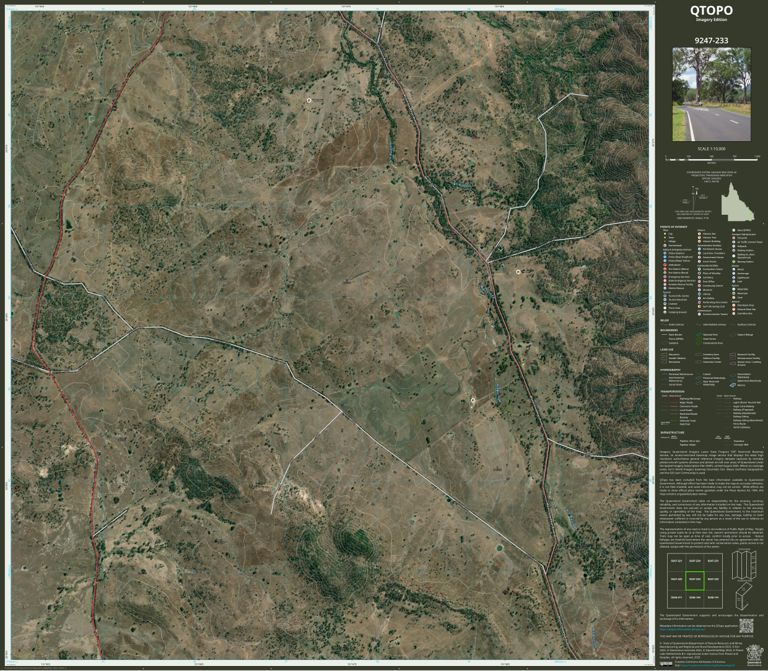Viewport: 768px width, 671px height.
Task: Click the National Park boundary legend symbol
Action: pos(698,335)
